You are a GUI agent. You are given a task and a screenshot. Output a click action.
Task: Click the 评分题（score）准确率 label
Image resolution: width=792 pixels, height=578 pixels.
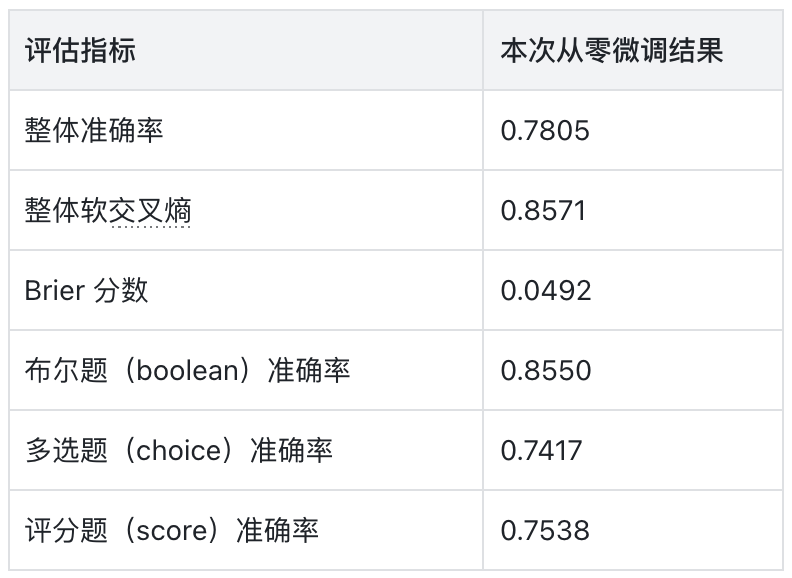tap(172, 531)
